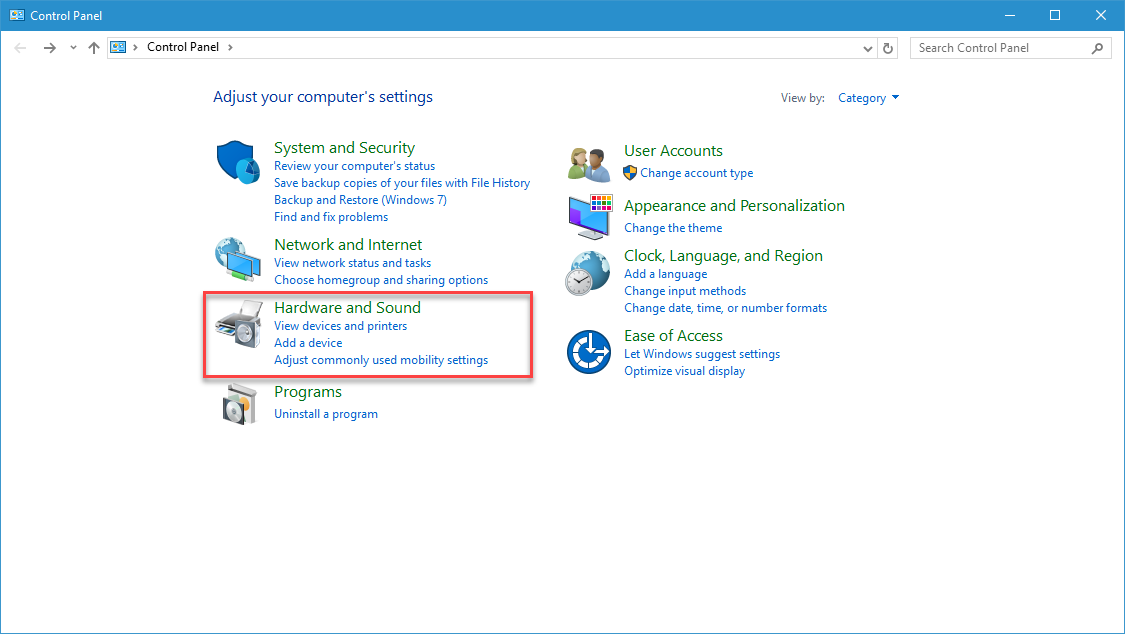The image size is (1125, 634).
Task: Open Appearance and Personalization heading
Action: coord(734,207)
